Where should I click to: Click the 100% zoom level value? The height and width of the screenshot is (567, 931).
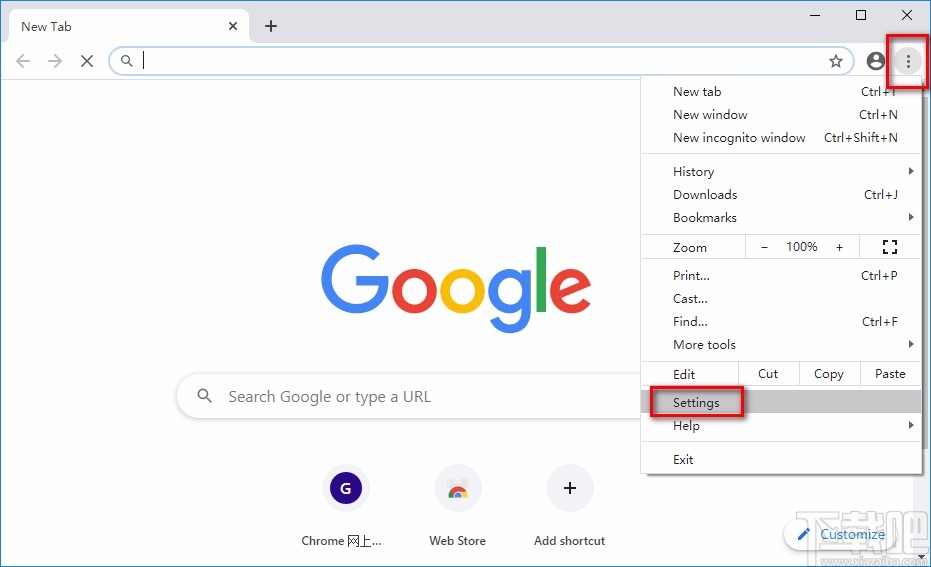(802, 247)
